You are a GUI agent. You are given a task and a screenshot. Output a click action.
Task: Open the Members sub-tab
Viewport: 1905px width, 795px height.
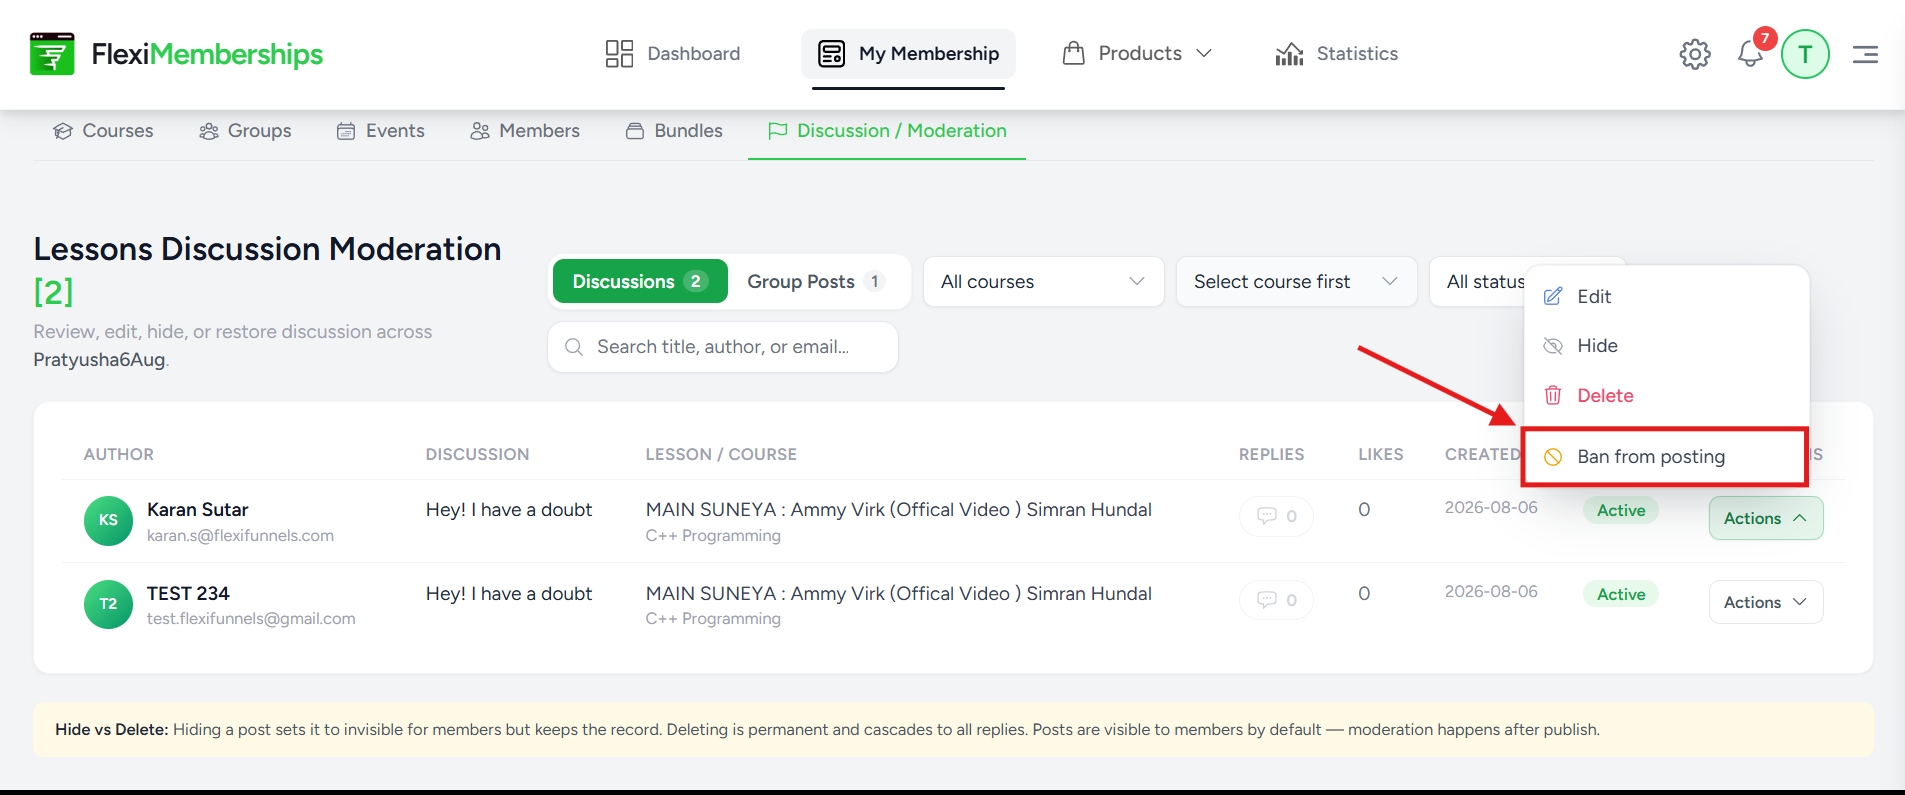pos(525,131)
